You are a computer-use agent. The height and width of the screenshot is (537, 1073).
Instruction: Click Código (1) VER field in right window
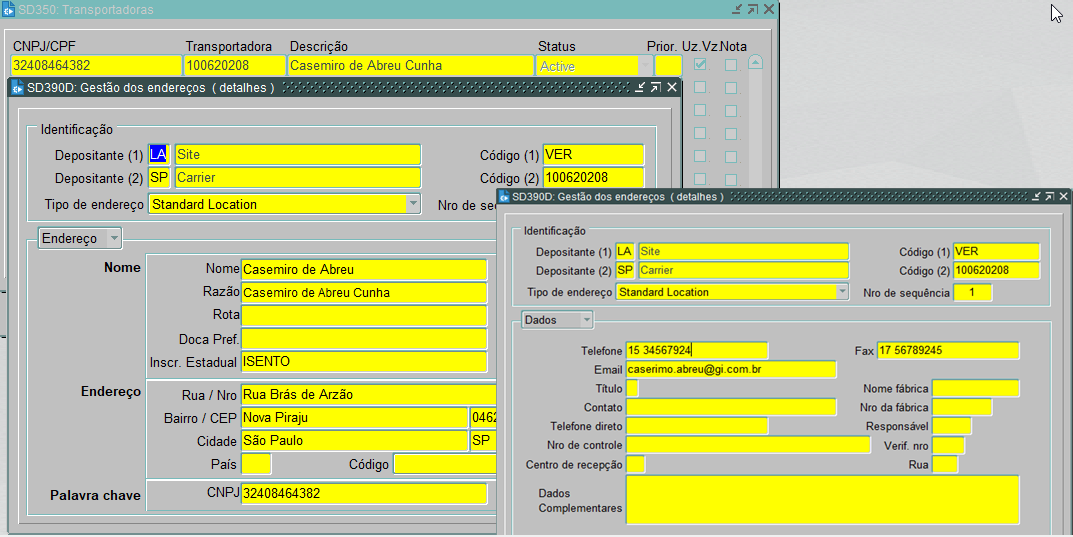(996, 251)
